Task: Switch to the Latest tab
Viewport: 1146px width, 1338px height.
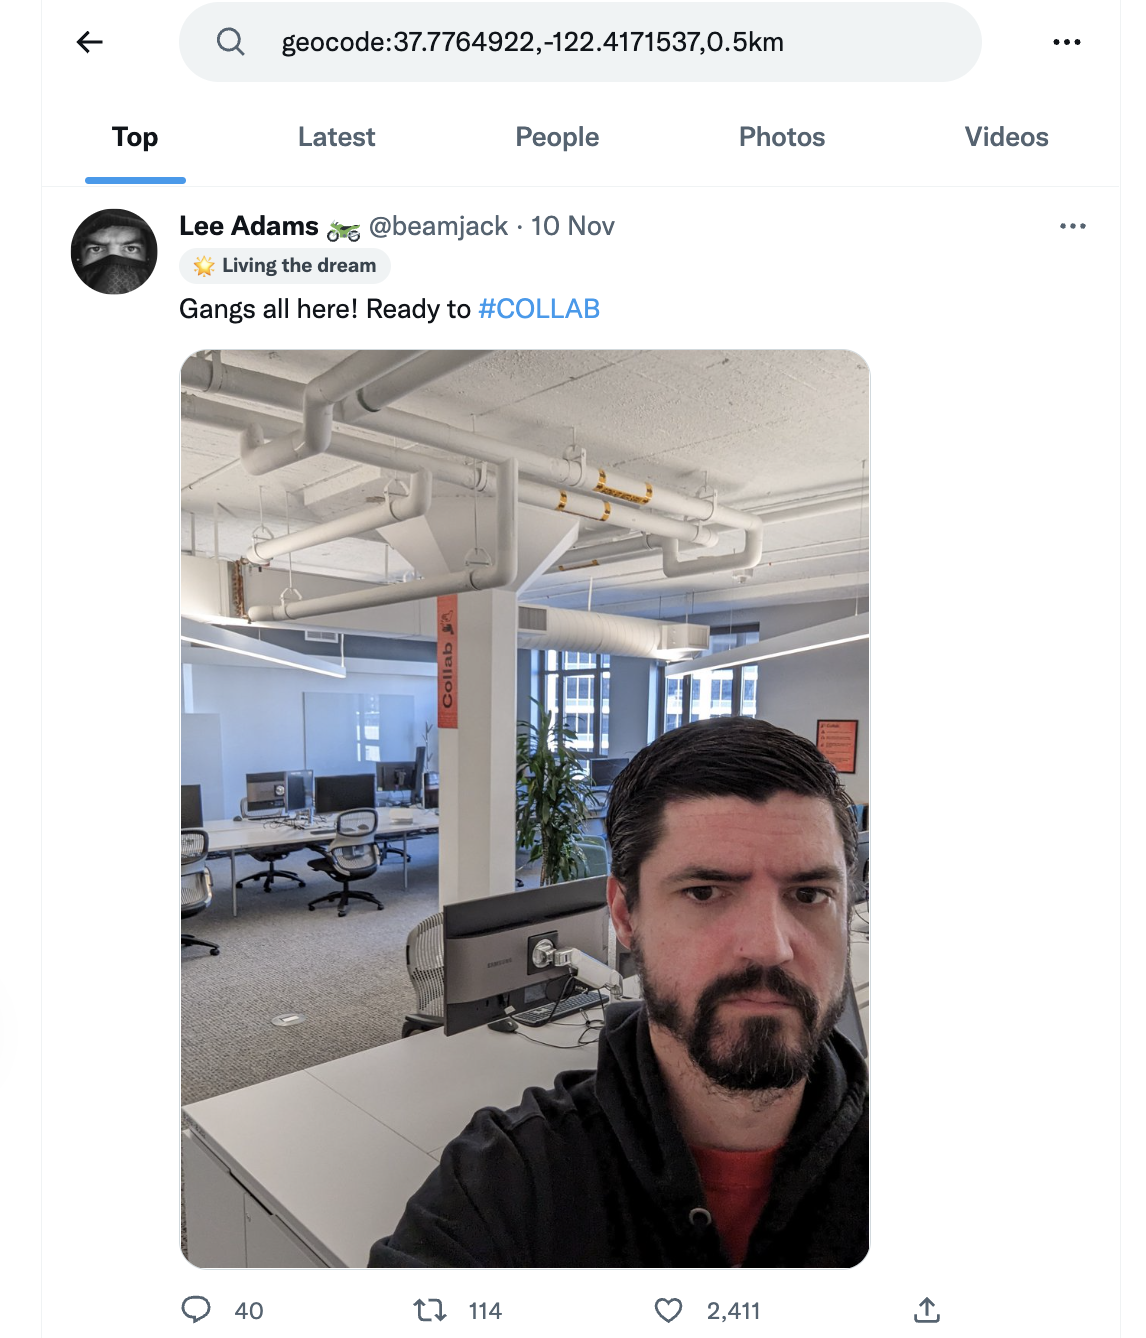Action: click(x=336, y=137)
